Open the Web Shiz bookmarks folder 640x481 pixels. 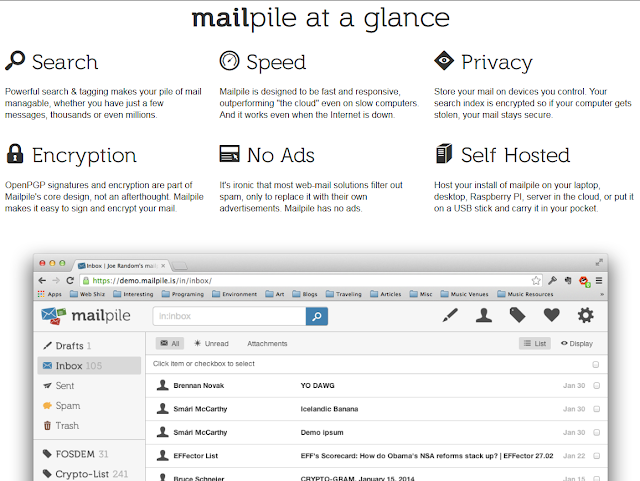click(87, 294)
